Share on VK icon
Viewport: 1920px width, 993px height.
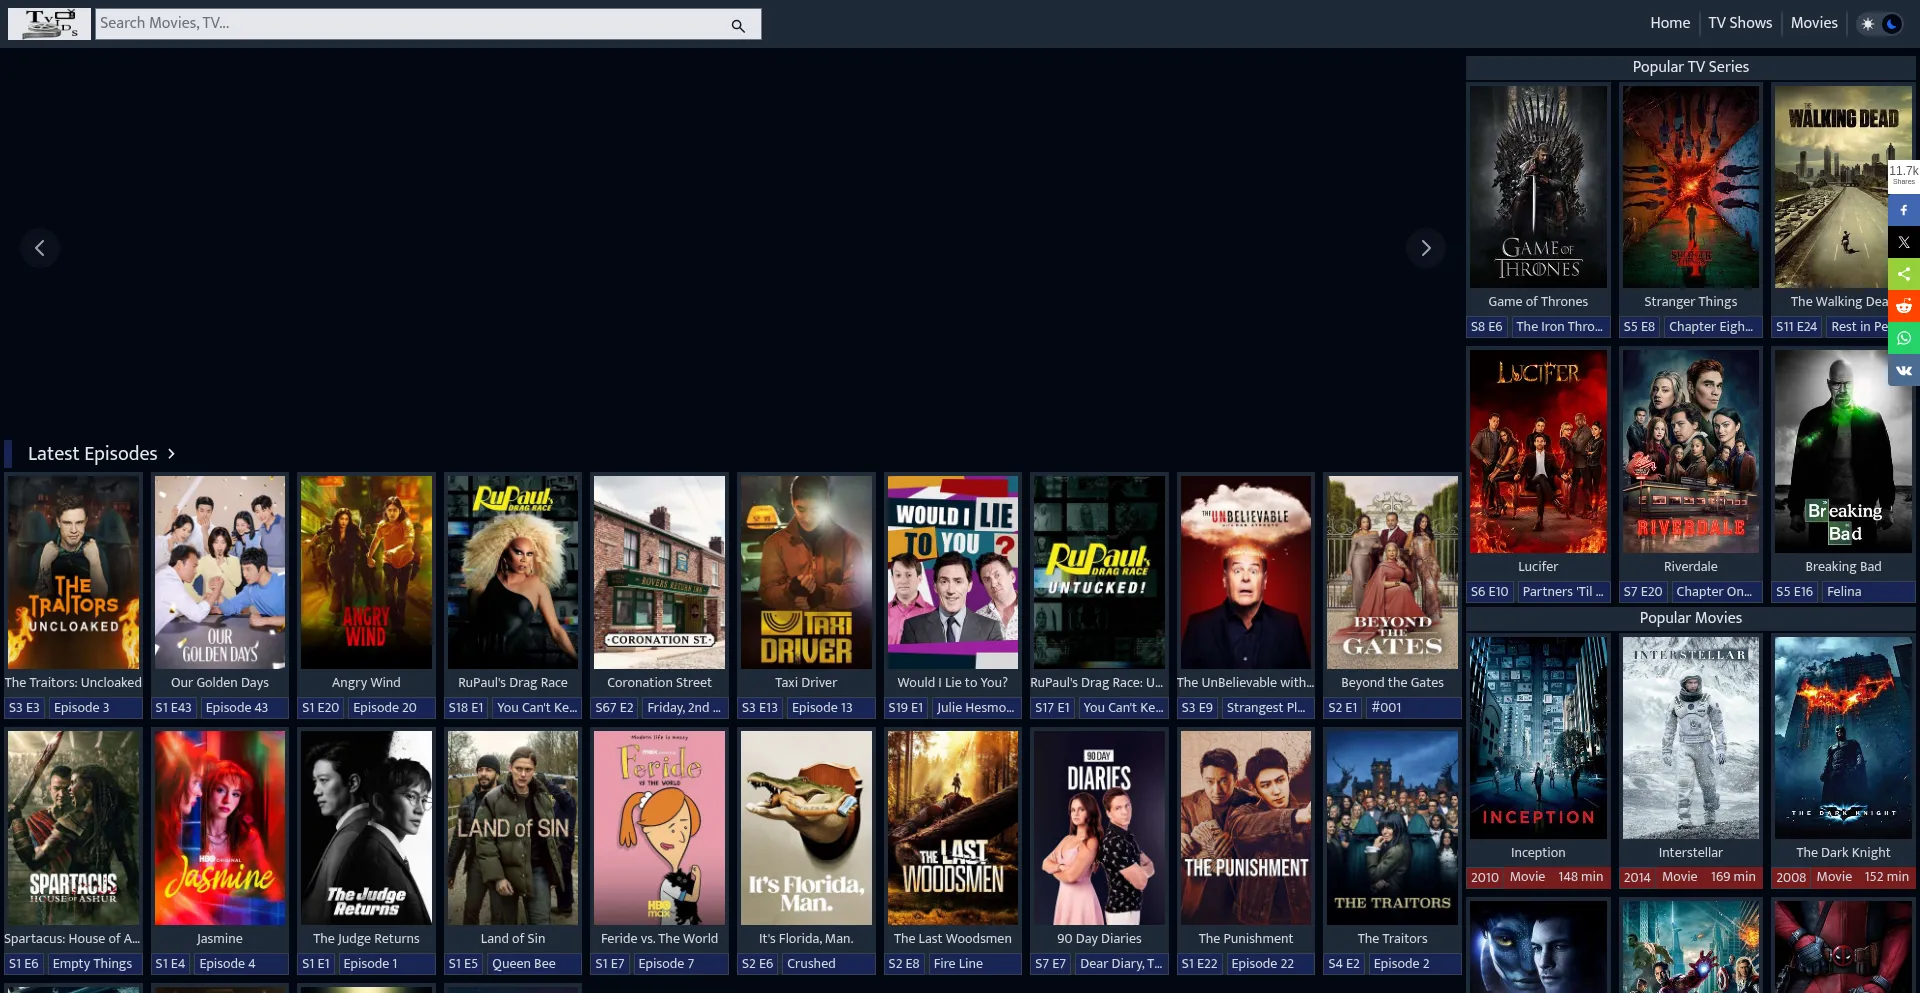pyautogui.click(x=1904, y=371)
